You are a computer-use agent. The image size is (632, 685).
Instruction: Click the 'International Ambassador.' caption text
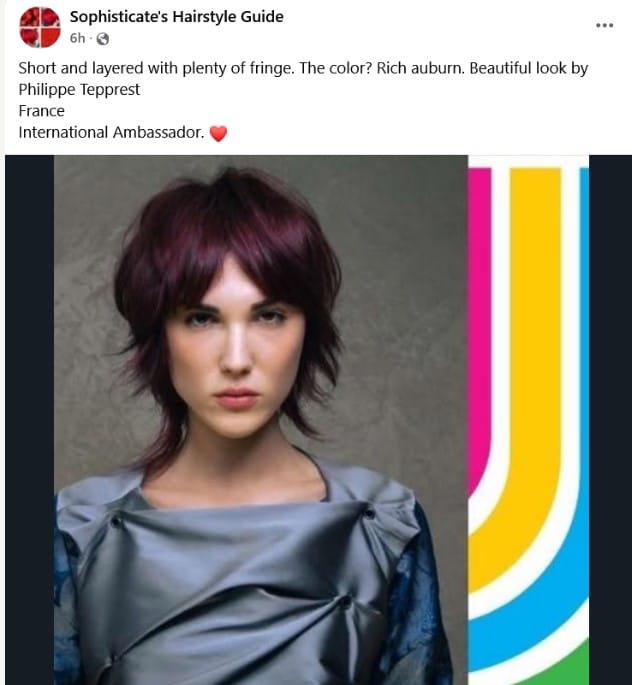tap(110, 132)
